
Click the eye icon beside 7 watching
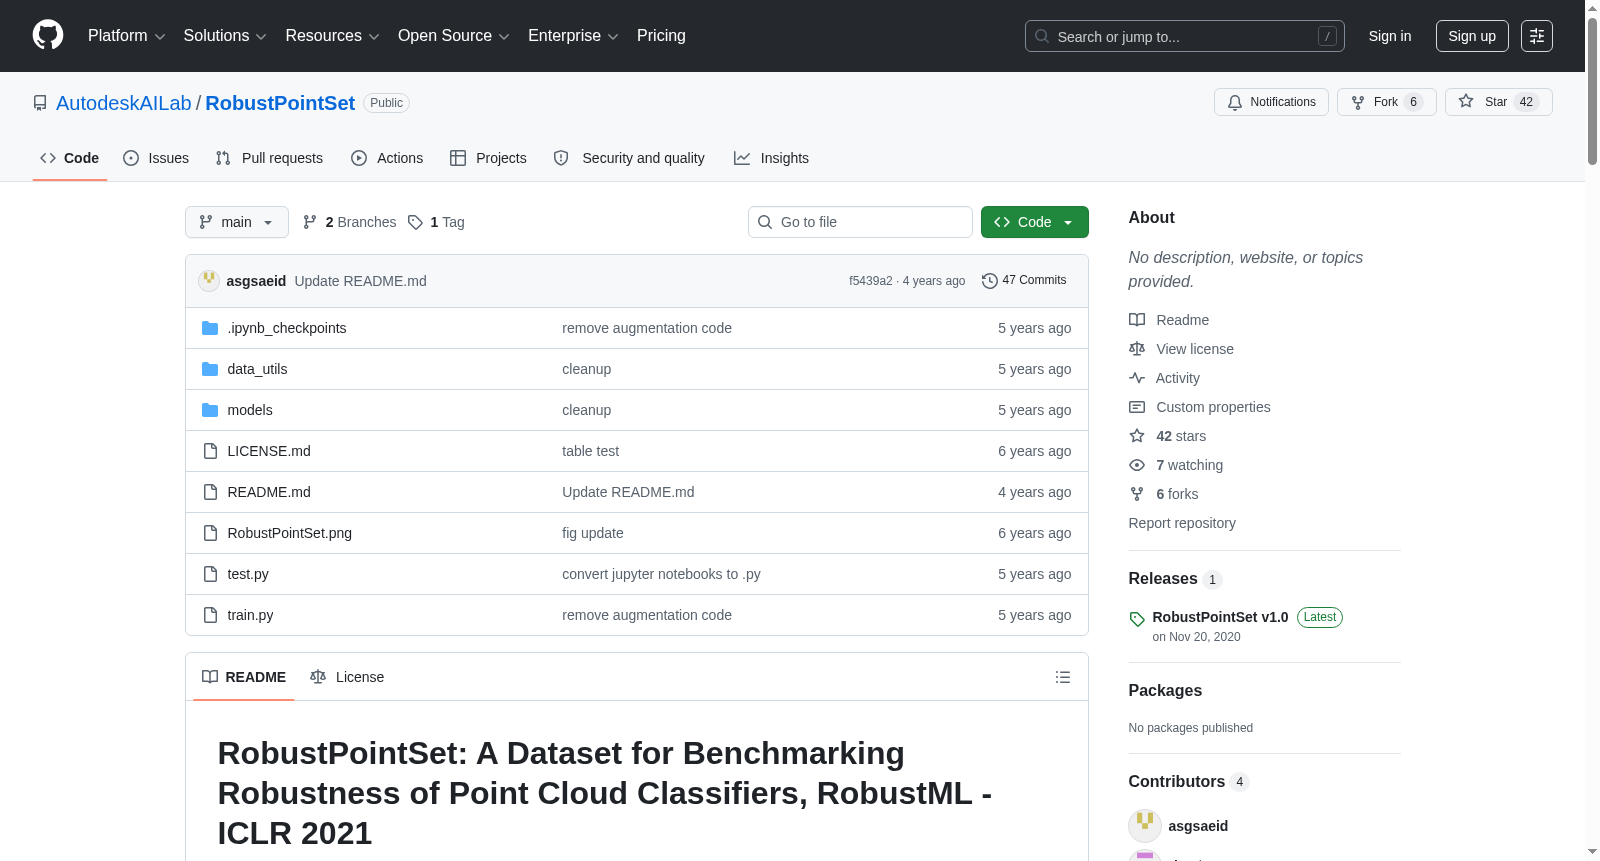(1137, 465)
